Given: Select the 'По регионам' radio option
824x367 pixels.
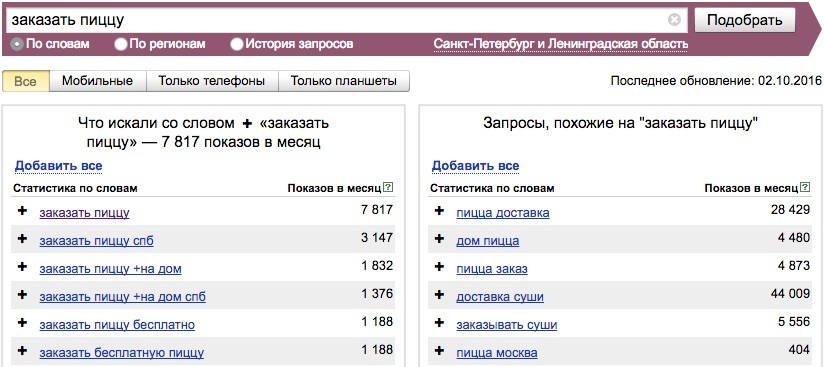Looking at the screenshot, I should (121, 44).
